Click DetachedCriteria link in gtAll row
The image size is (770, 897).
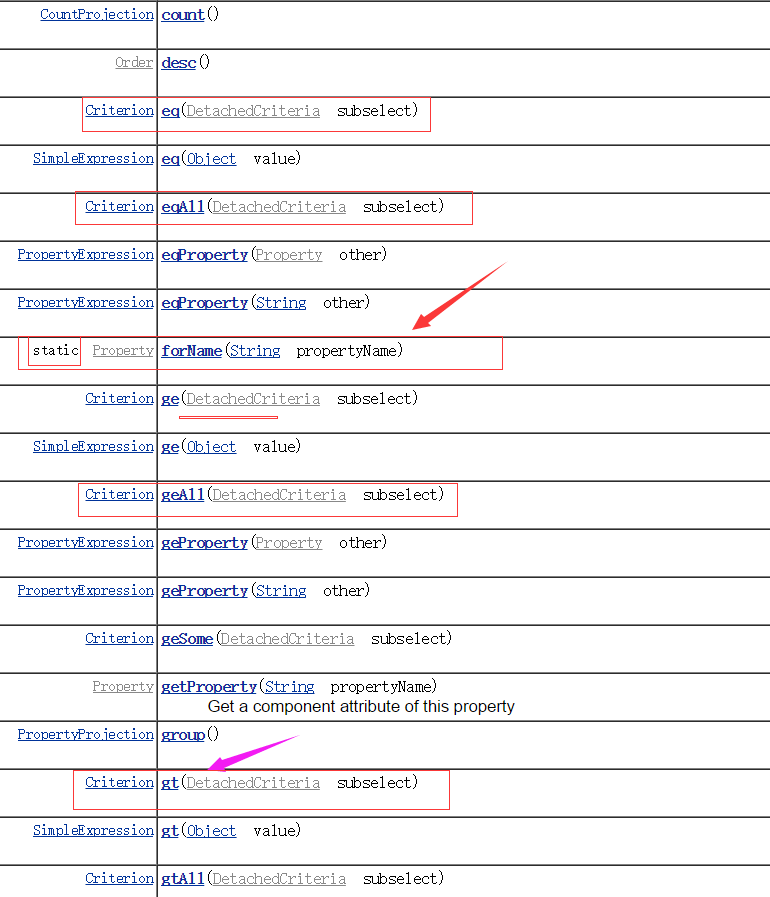click(x=279, y=879)
